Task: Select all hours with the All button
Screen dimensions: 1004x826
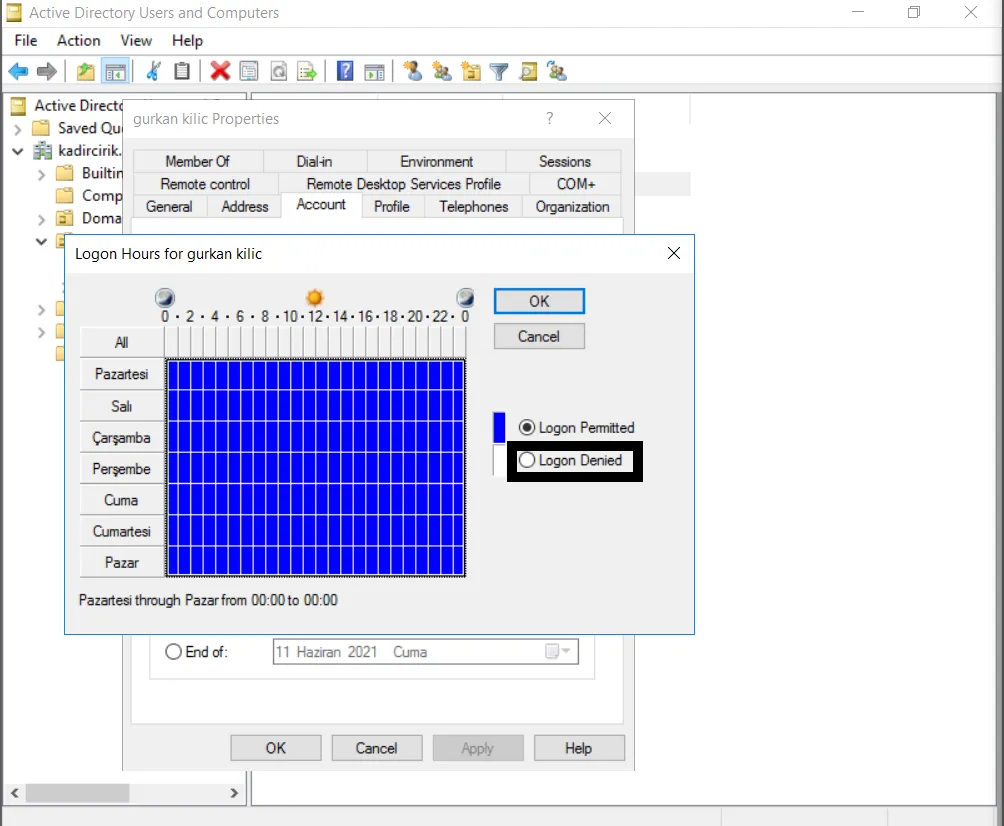Action: coord(122,343)
